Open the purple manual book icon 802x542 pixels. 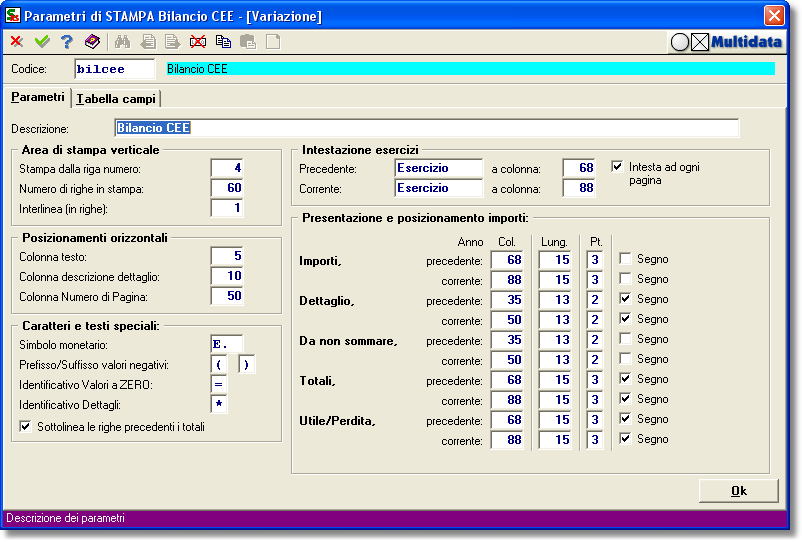93,41
